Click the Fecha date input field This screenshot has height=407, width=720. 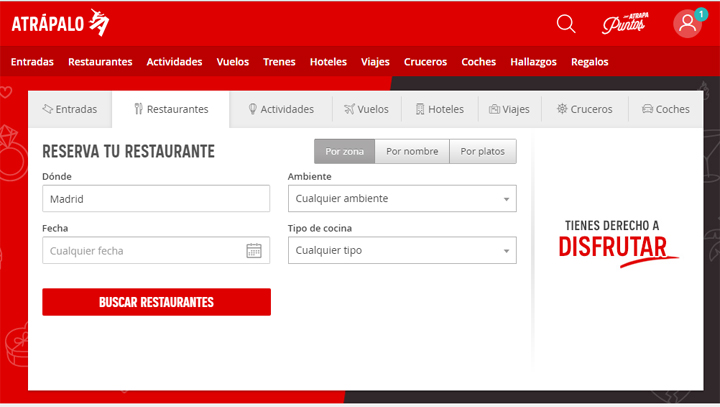tap(156, 250)
